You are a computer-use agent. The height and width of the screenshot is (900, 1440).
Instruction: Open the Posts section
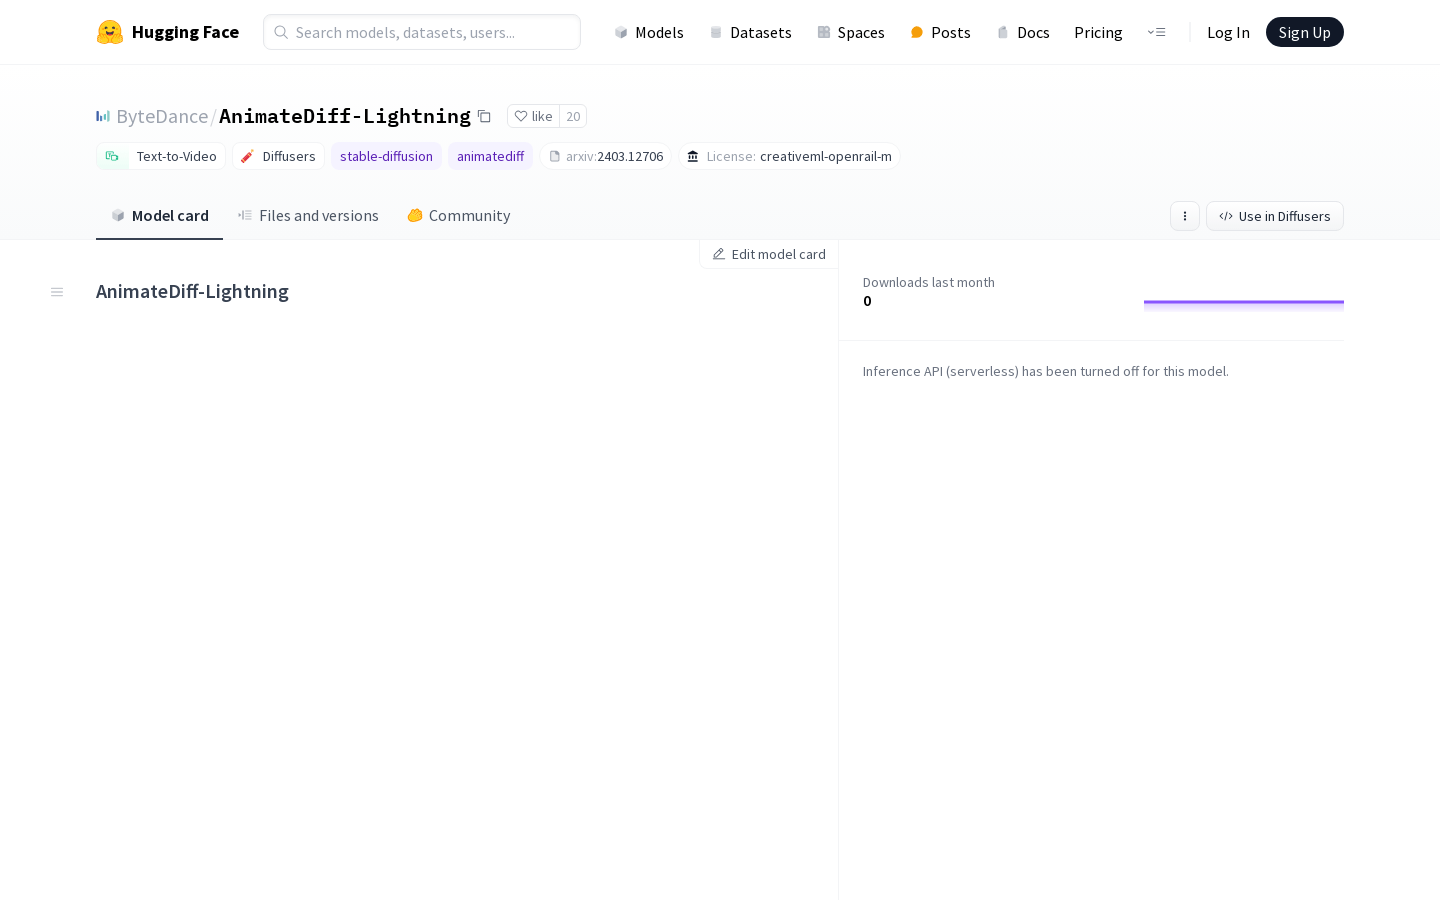click(x=940, y=32)
